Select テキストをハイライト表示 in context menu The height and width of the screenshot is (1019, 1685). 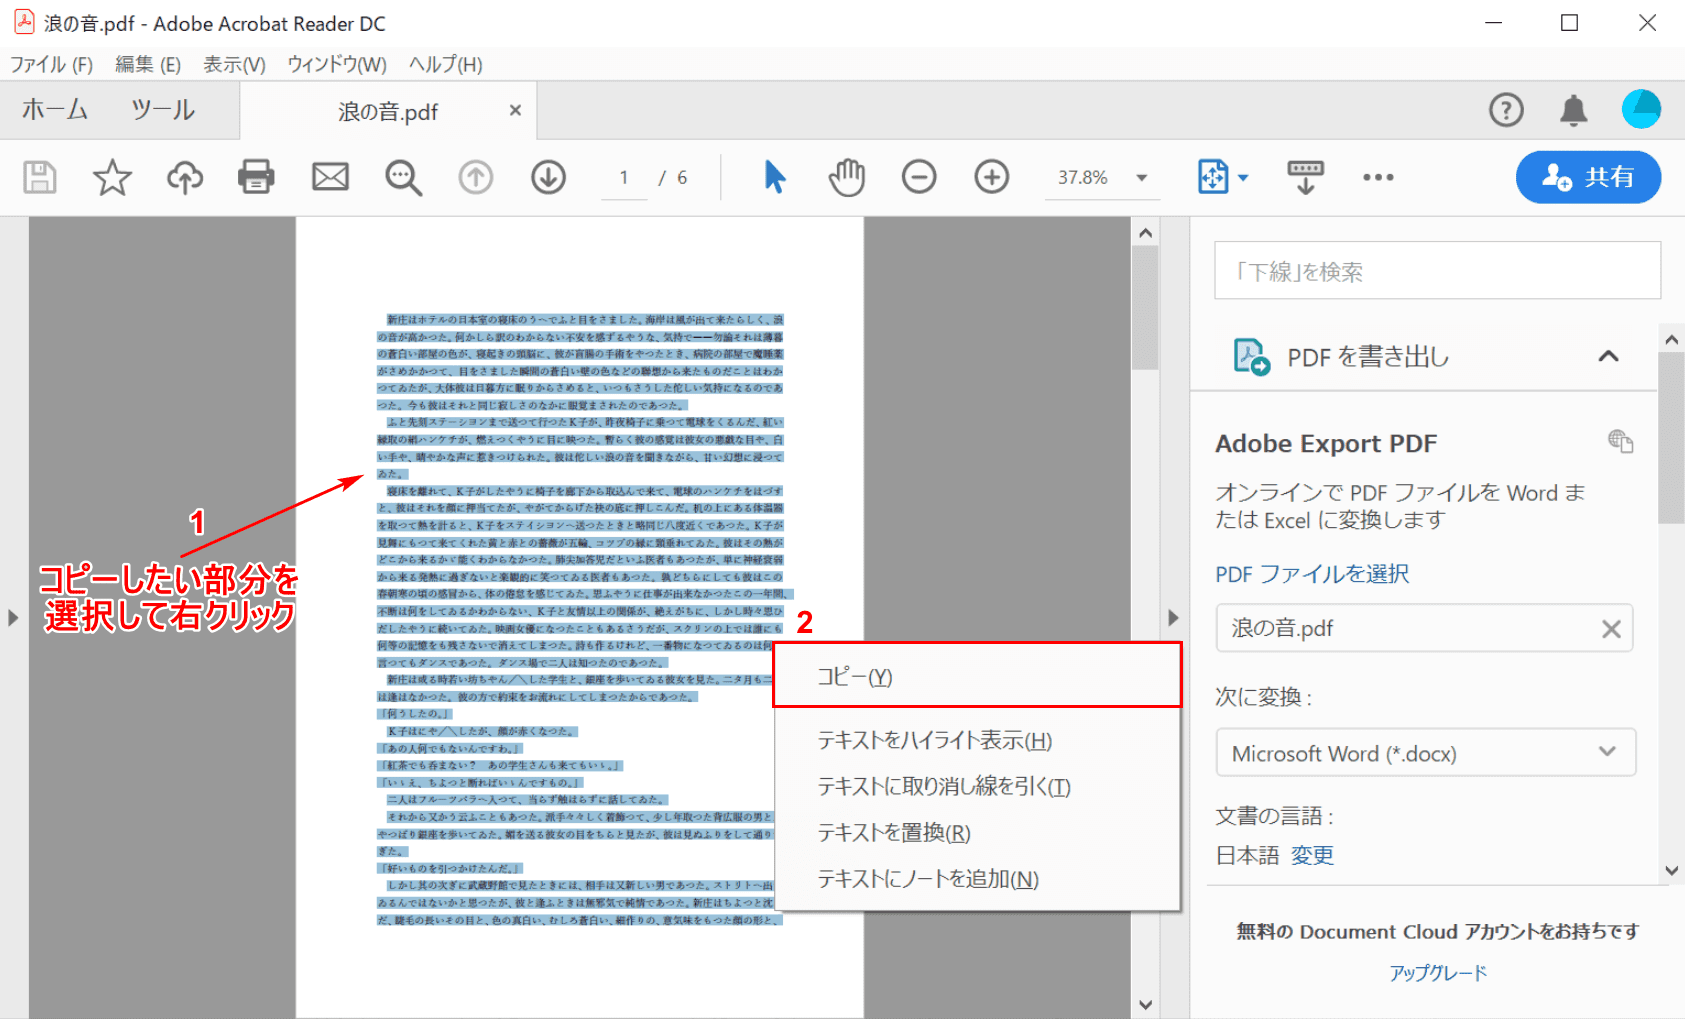pos(934,740)
